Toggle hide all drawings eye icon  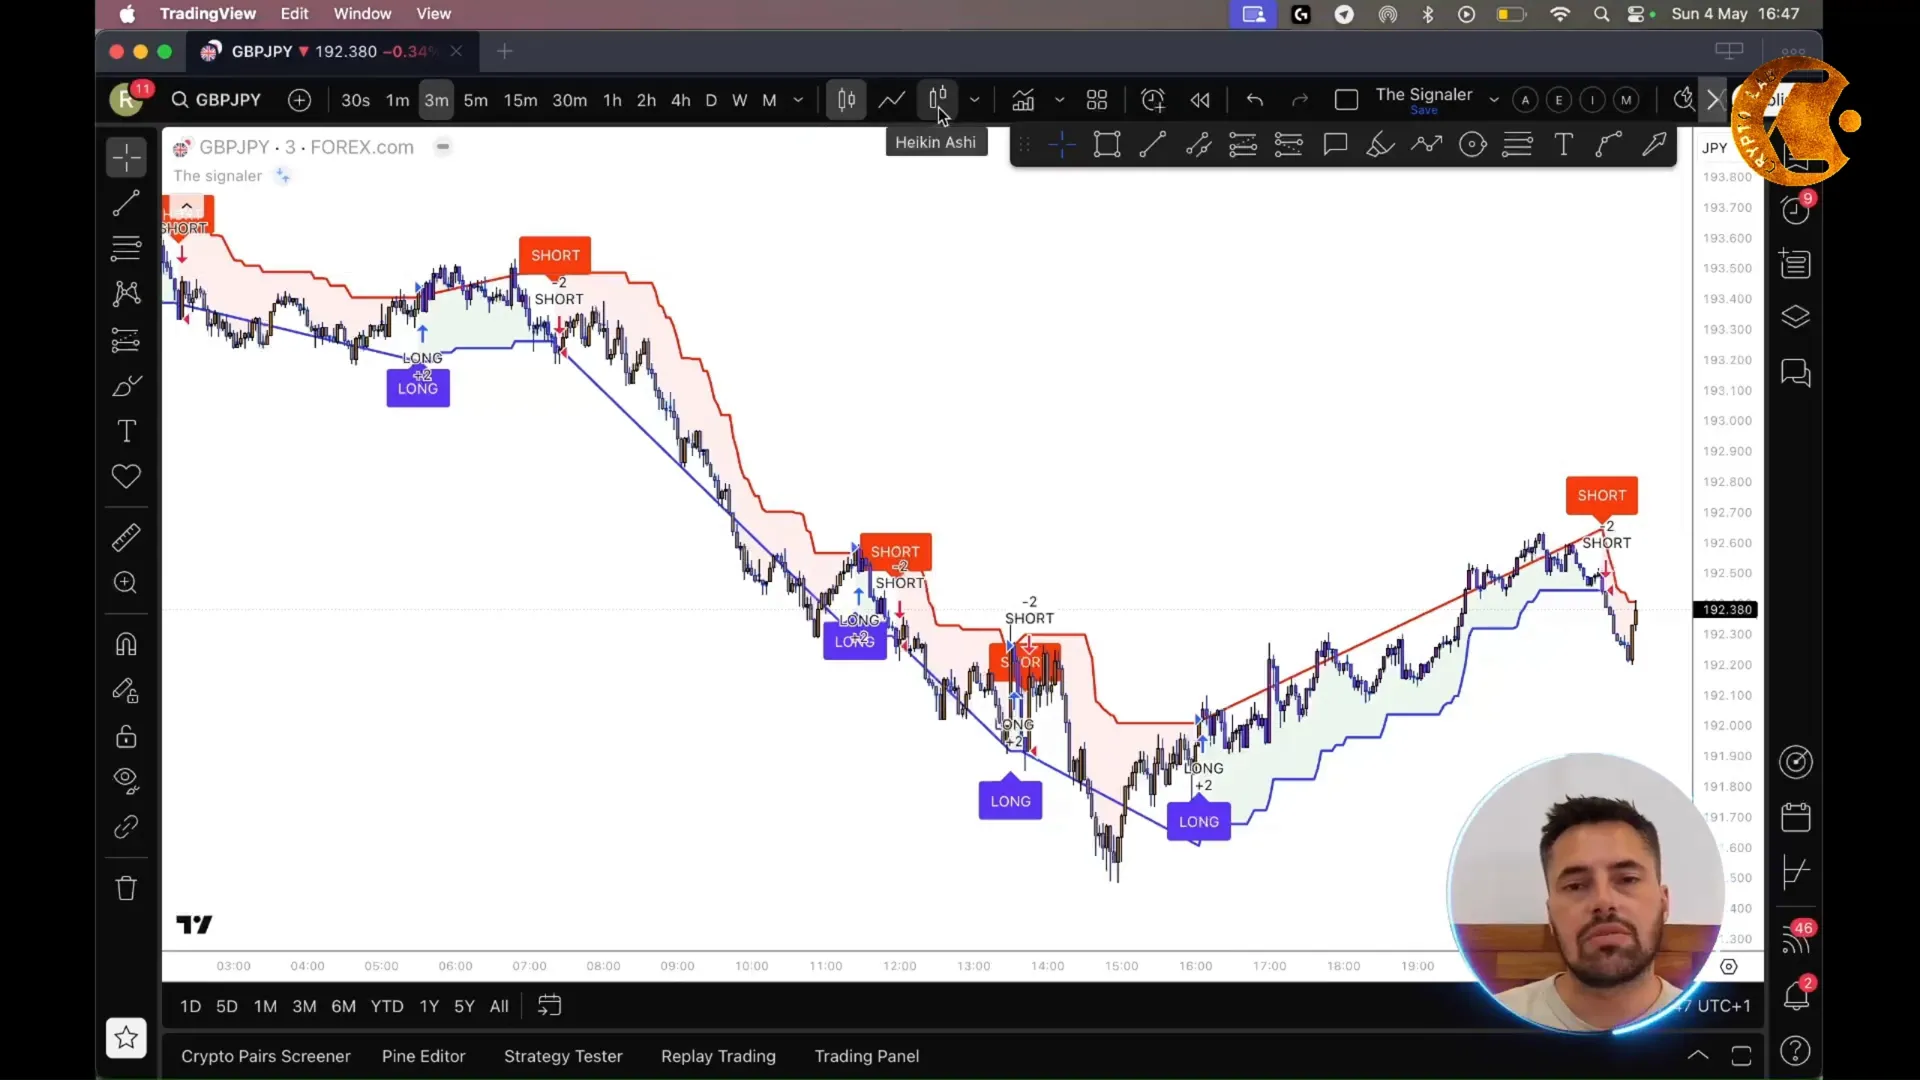click(126, 781)
